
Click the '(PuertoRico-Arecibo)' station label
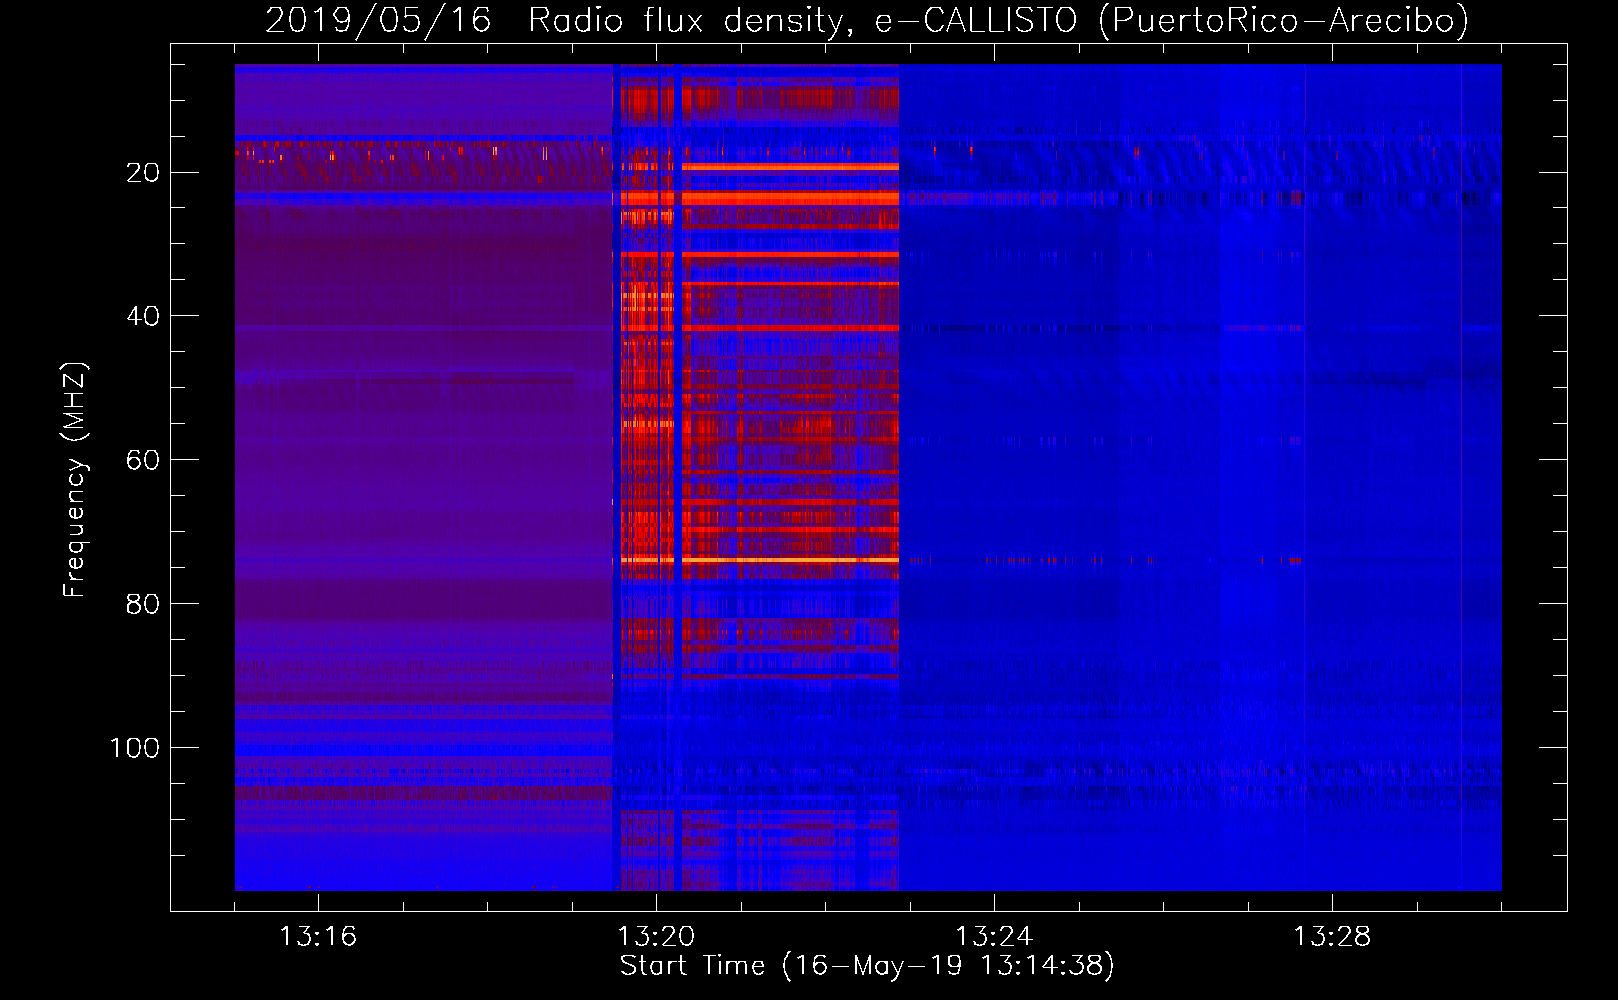(x=1283, y=20)
